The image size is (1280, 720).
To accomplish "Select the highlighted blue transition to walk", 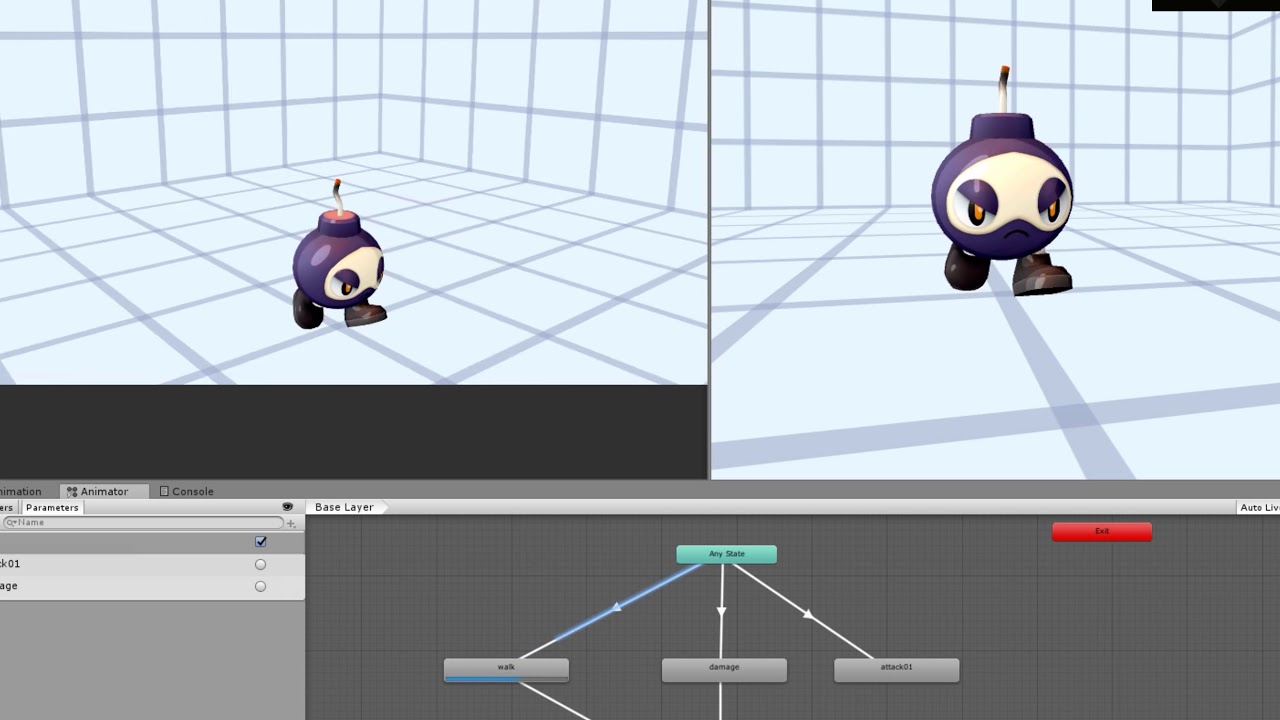I will (616, 608).
